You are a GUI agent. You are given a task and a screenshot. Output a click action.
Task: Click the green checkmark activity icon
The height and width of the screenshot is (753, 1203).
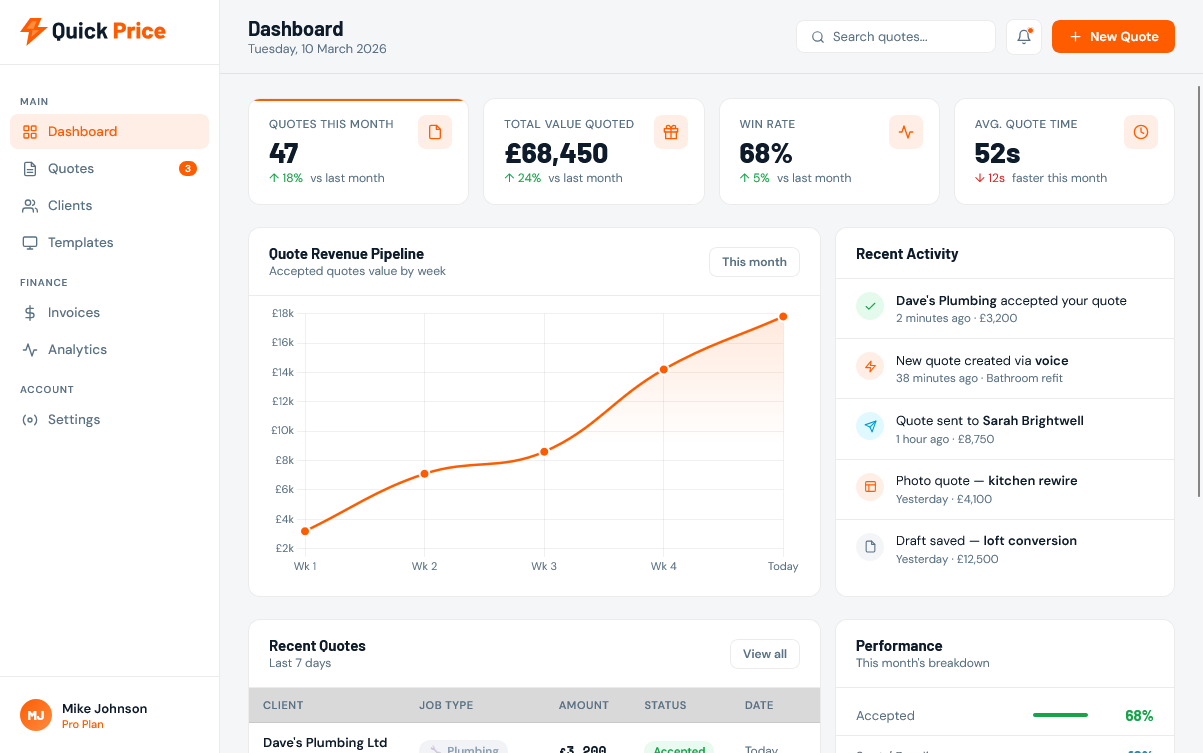point(870,307)
